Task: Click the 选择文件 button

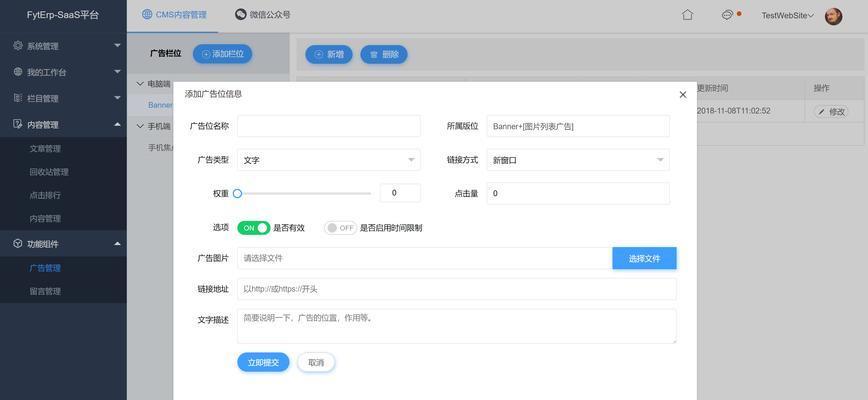Action: point(644,258)
